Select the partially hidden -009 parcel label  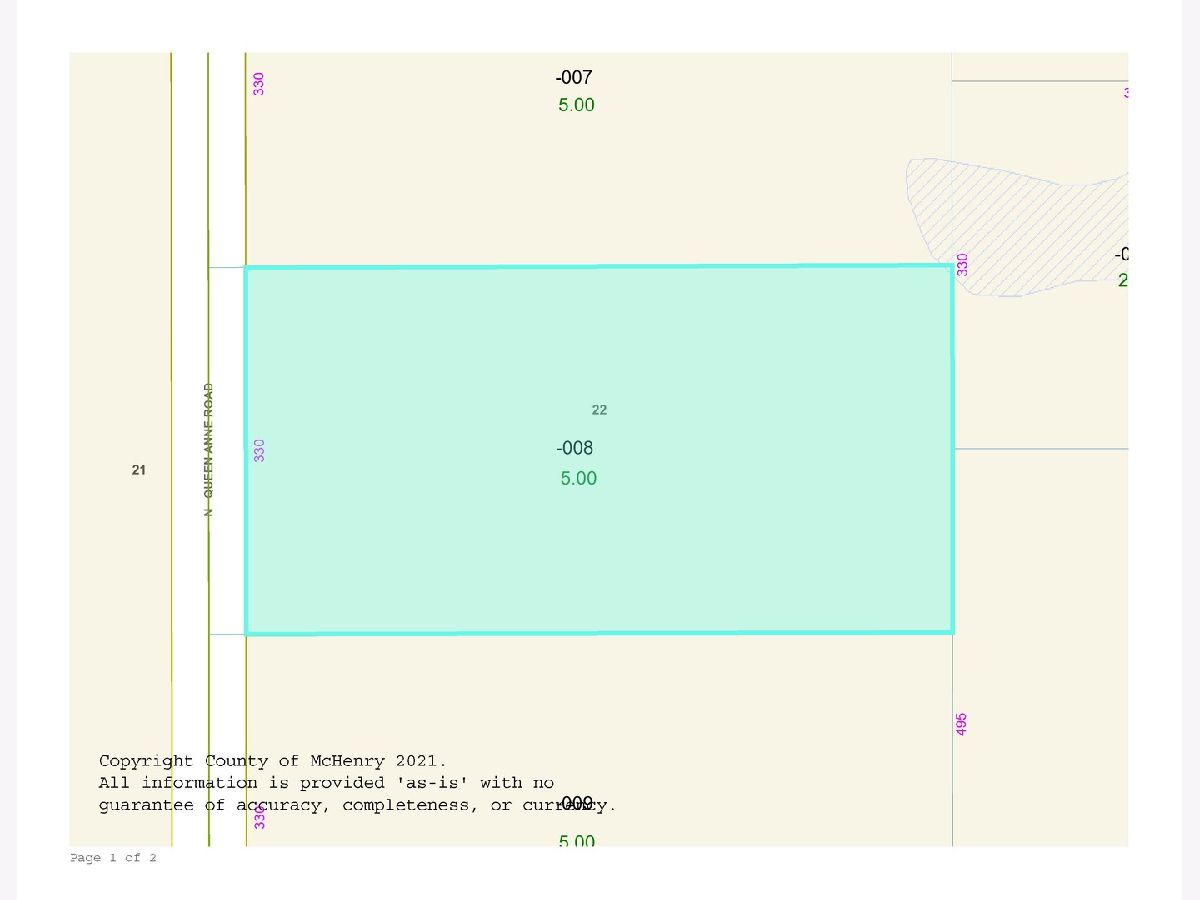[578, 802]
